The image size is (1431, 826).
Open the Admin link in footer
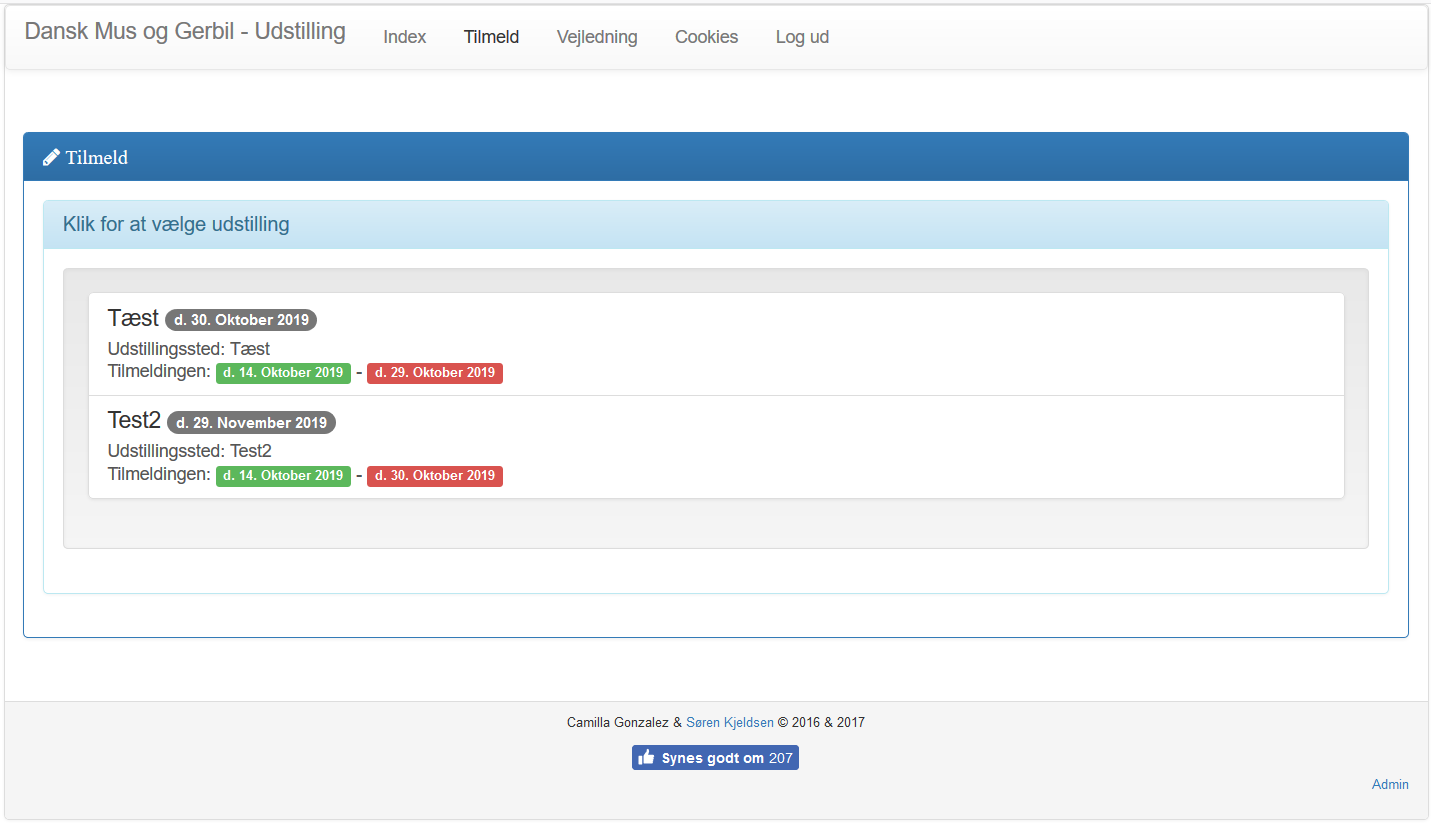(x=1389, y=785)
